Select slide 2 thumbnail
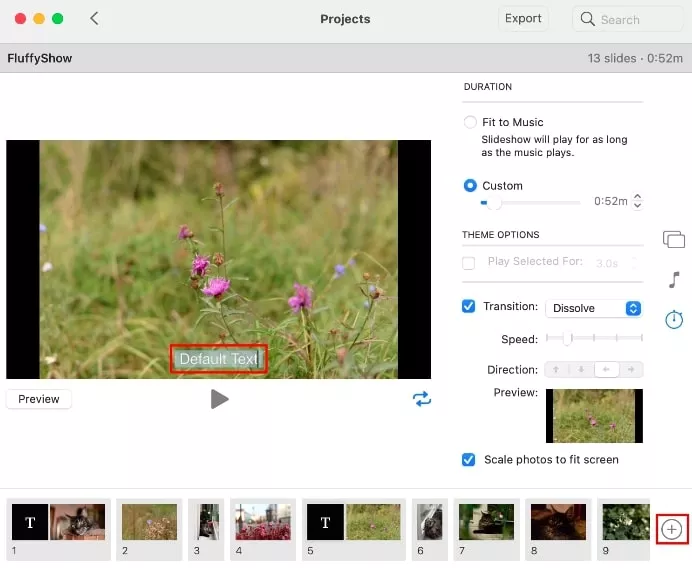The width and height of the screenshot is (692, 568). click(x=149, y=522)
